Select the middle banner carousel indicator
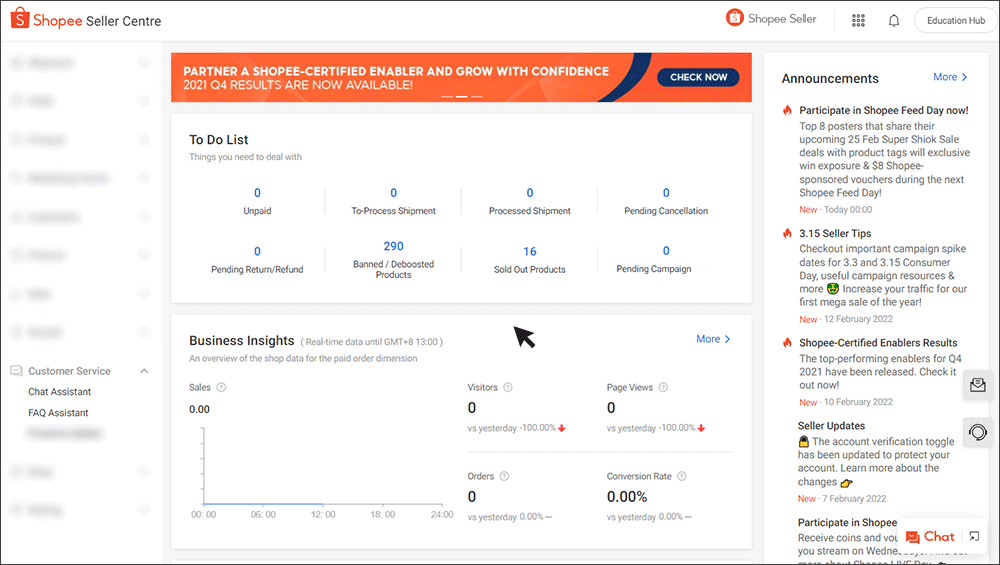 pyautogui.click(x=462, y=97)
